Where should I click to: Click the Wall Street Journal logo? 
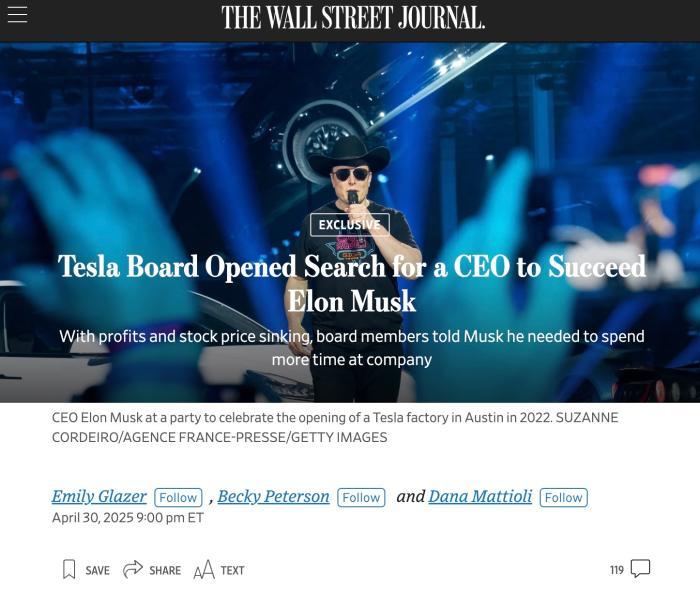353,18
